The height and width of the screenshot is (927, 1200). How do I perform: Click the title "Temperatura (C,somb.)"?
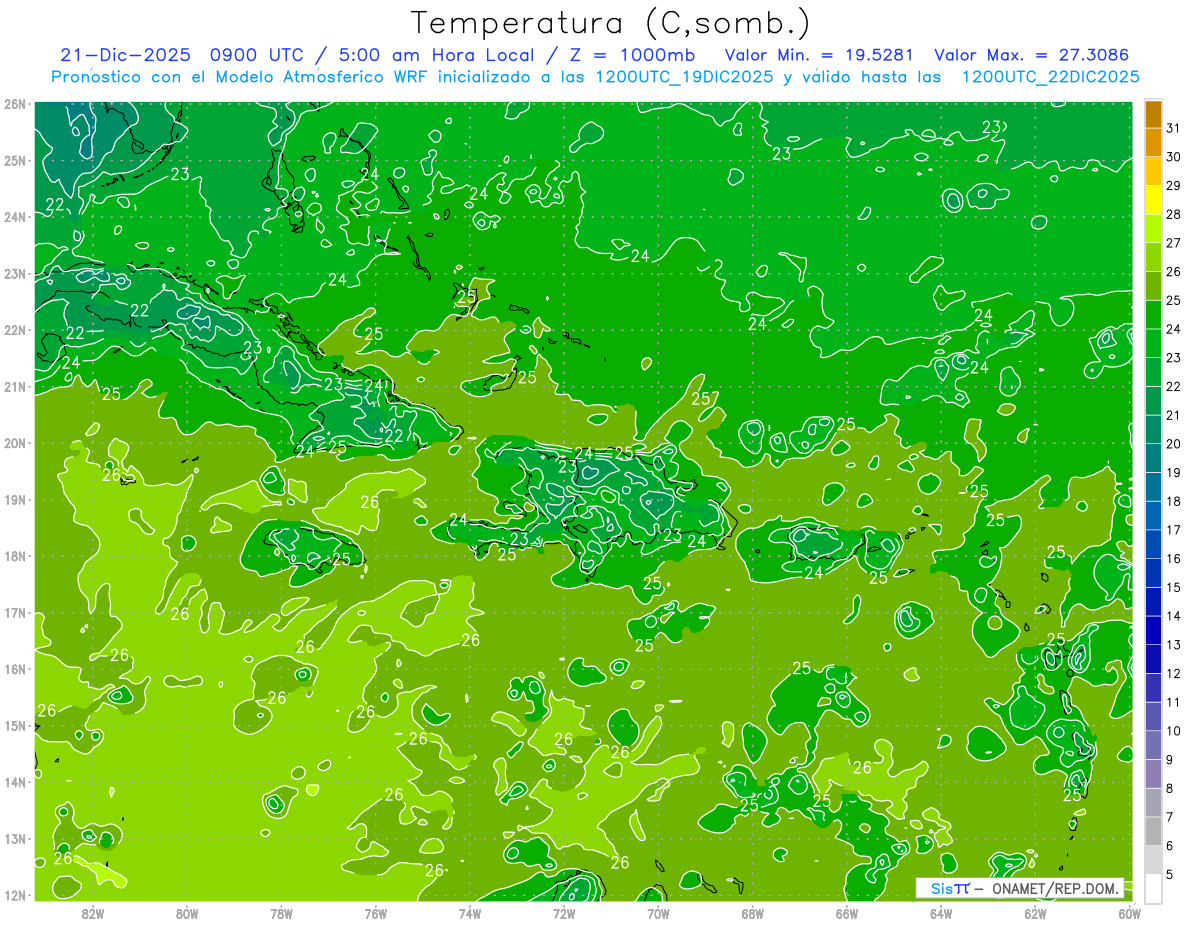tap(611, 24)
